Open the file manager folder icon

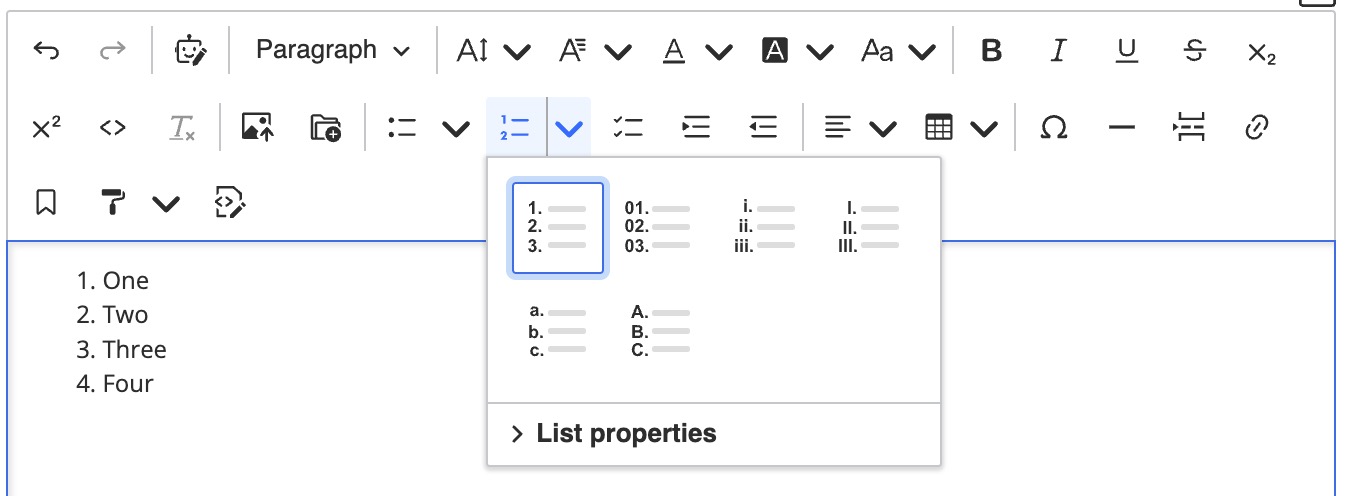click(325, 128)
